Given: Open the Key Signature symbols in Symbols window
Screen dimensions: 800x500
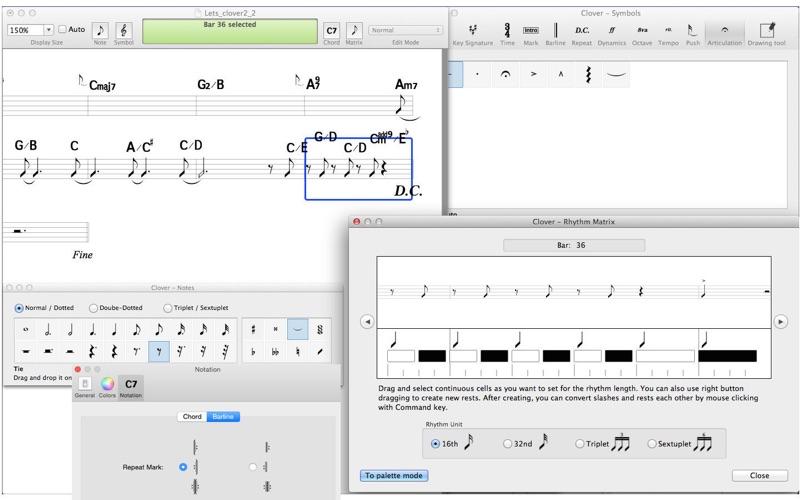Looking at the screenshot, I should [472, 35].
